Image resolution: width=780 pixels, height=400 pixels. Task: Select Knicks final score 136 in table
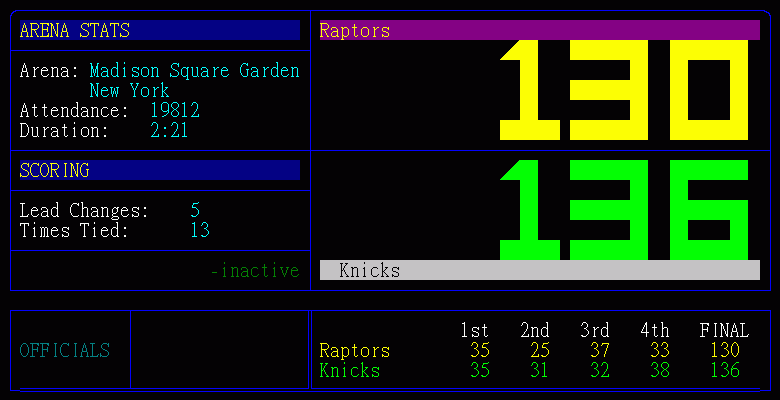pos(725,371)
